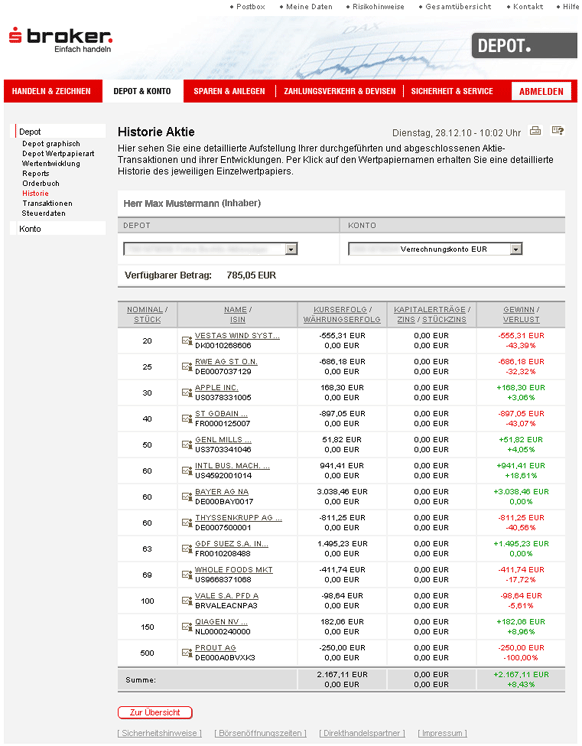This screenshot has width=582, height=746.
Task: Select Depot in the sidebar
Action: tap(30, 132)
